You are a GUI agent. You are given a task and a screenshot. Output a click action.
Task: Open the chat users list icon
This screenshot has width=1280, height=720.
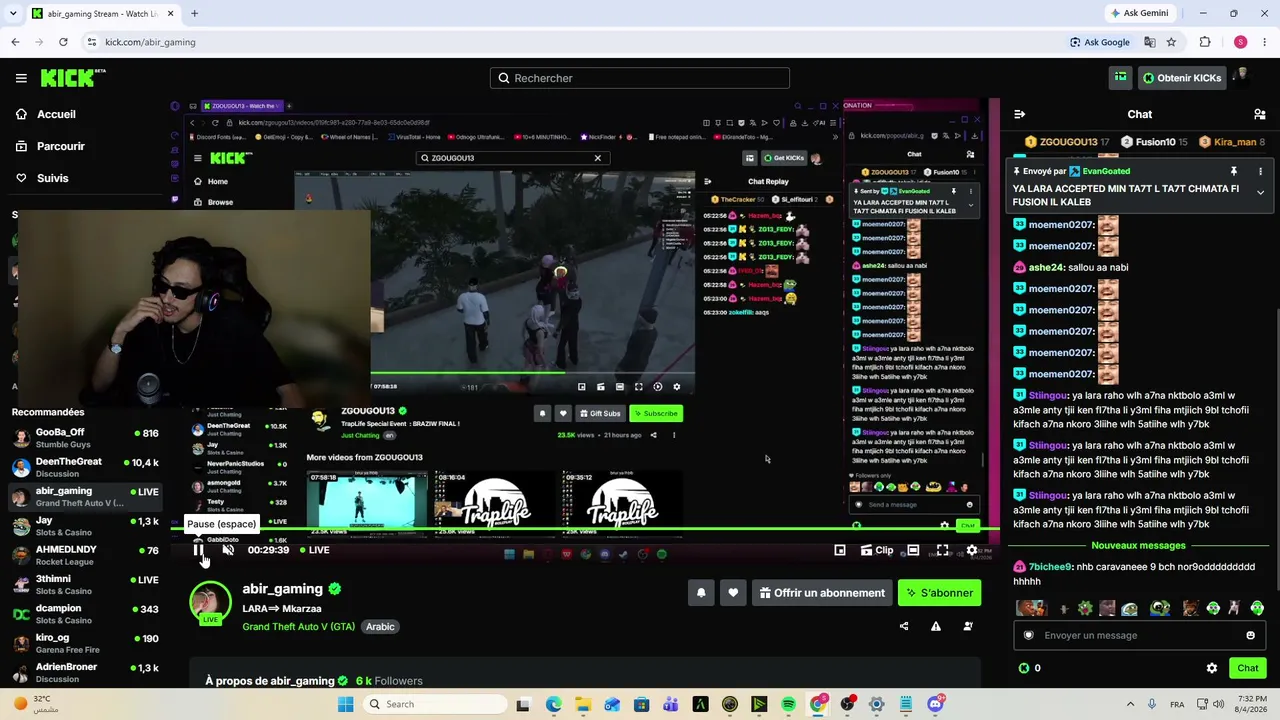point(1260,114)
